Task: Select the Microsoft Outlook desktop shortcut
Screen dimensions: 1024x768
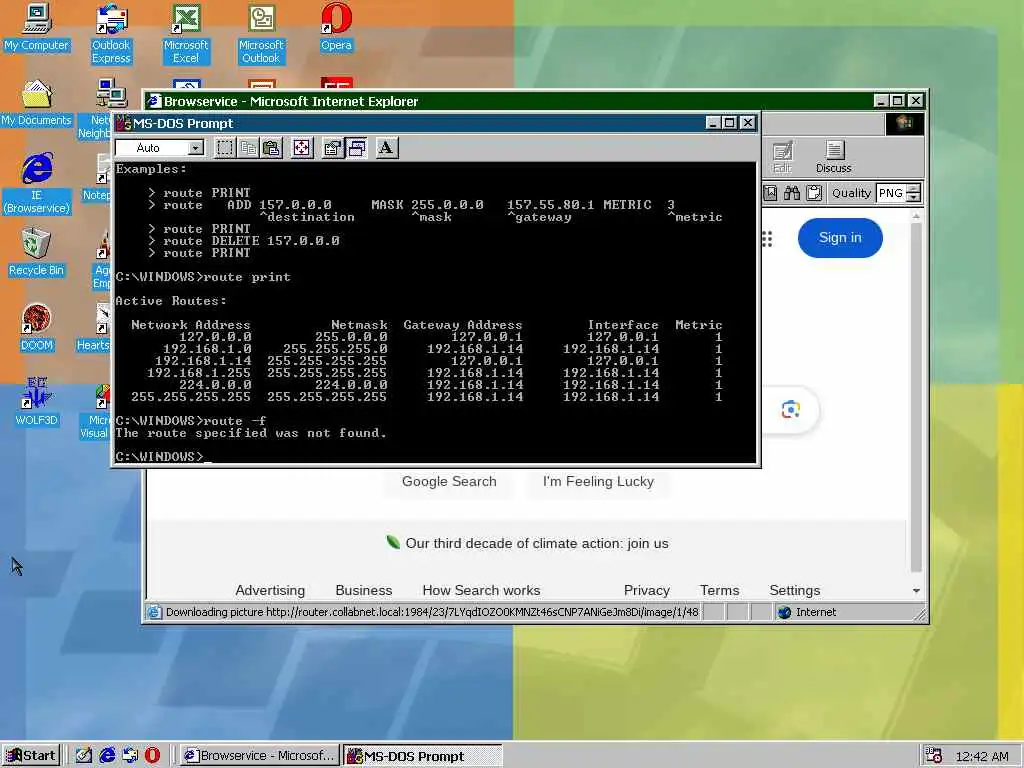Action: click(x=261, y=34)
